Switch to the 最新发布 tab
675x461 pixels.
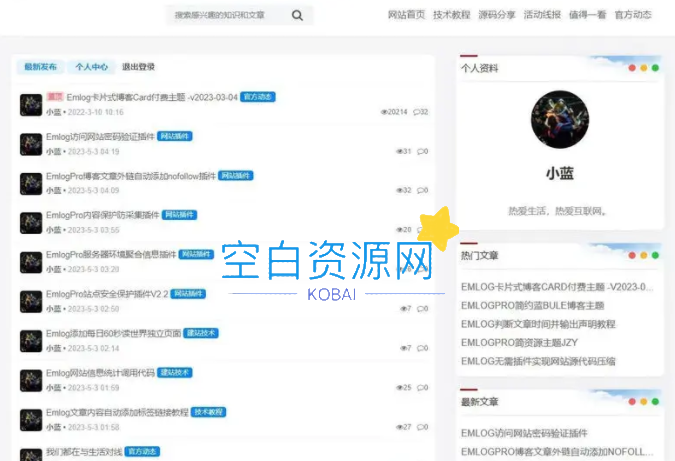click(x=40, y=67)
